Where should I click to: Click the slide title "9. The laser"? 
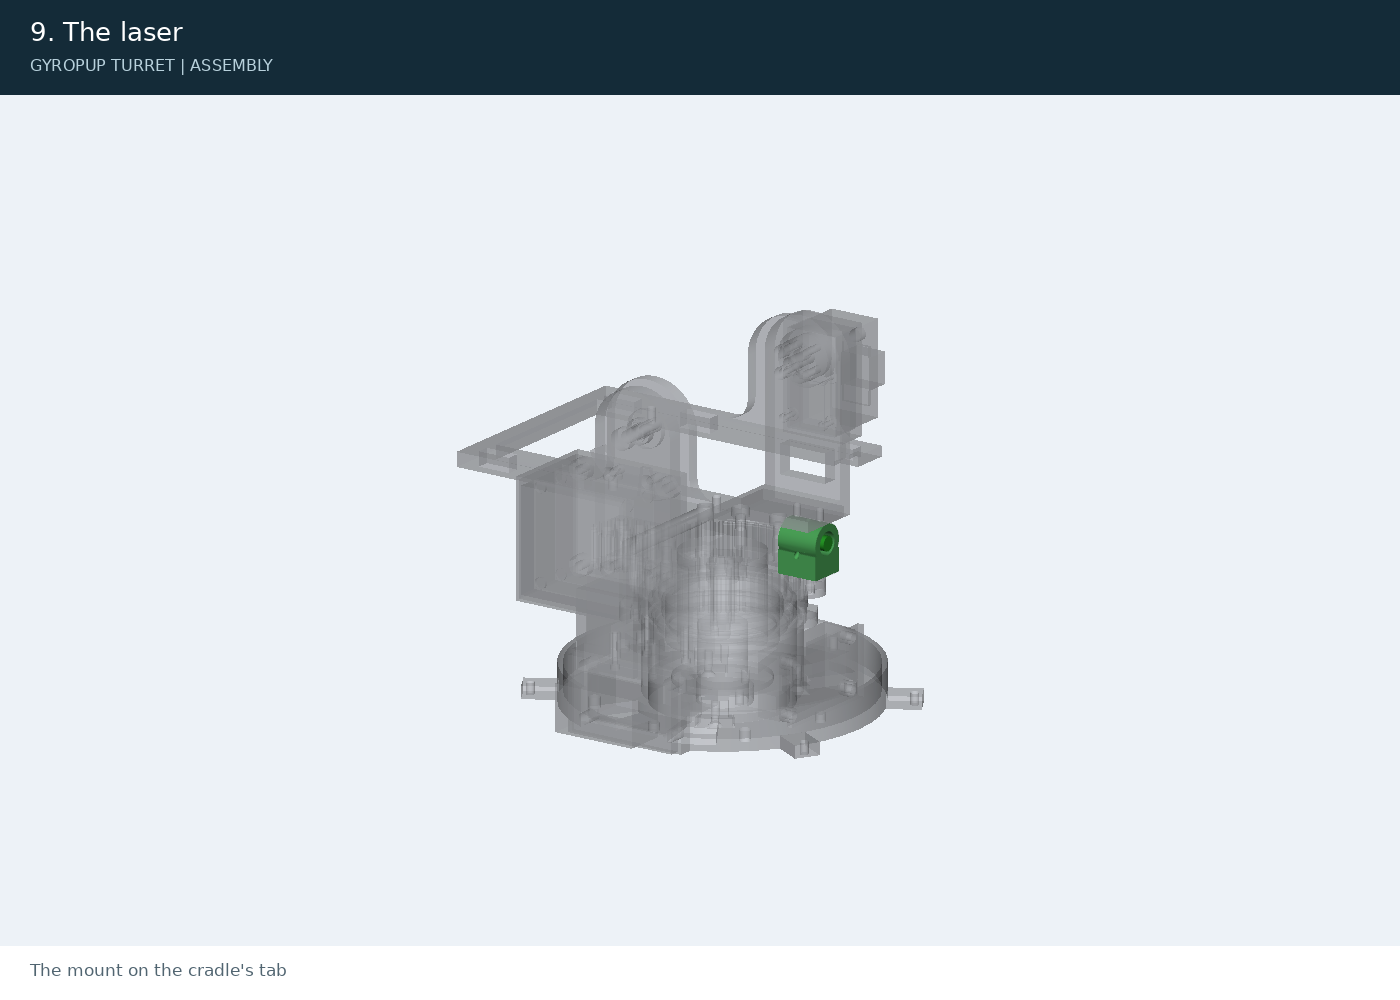[x=106, y=32]
